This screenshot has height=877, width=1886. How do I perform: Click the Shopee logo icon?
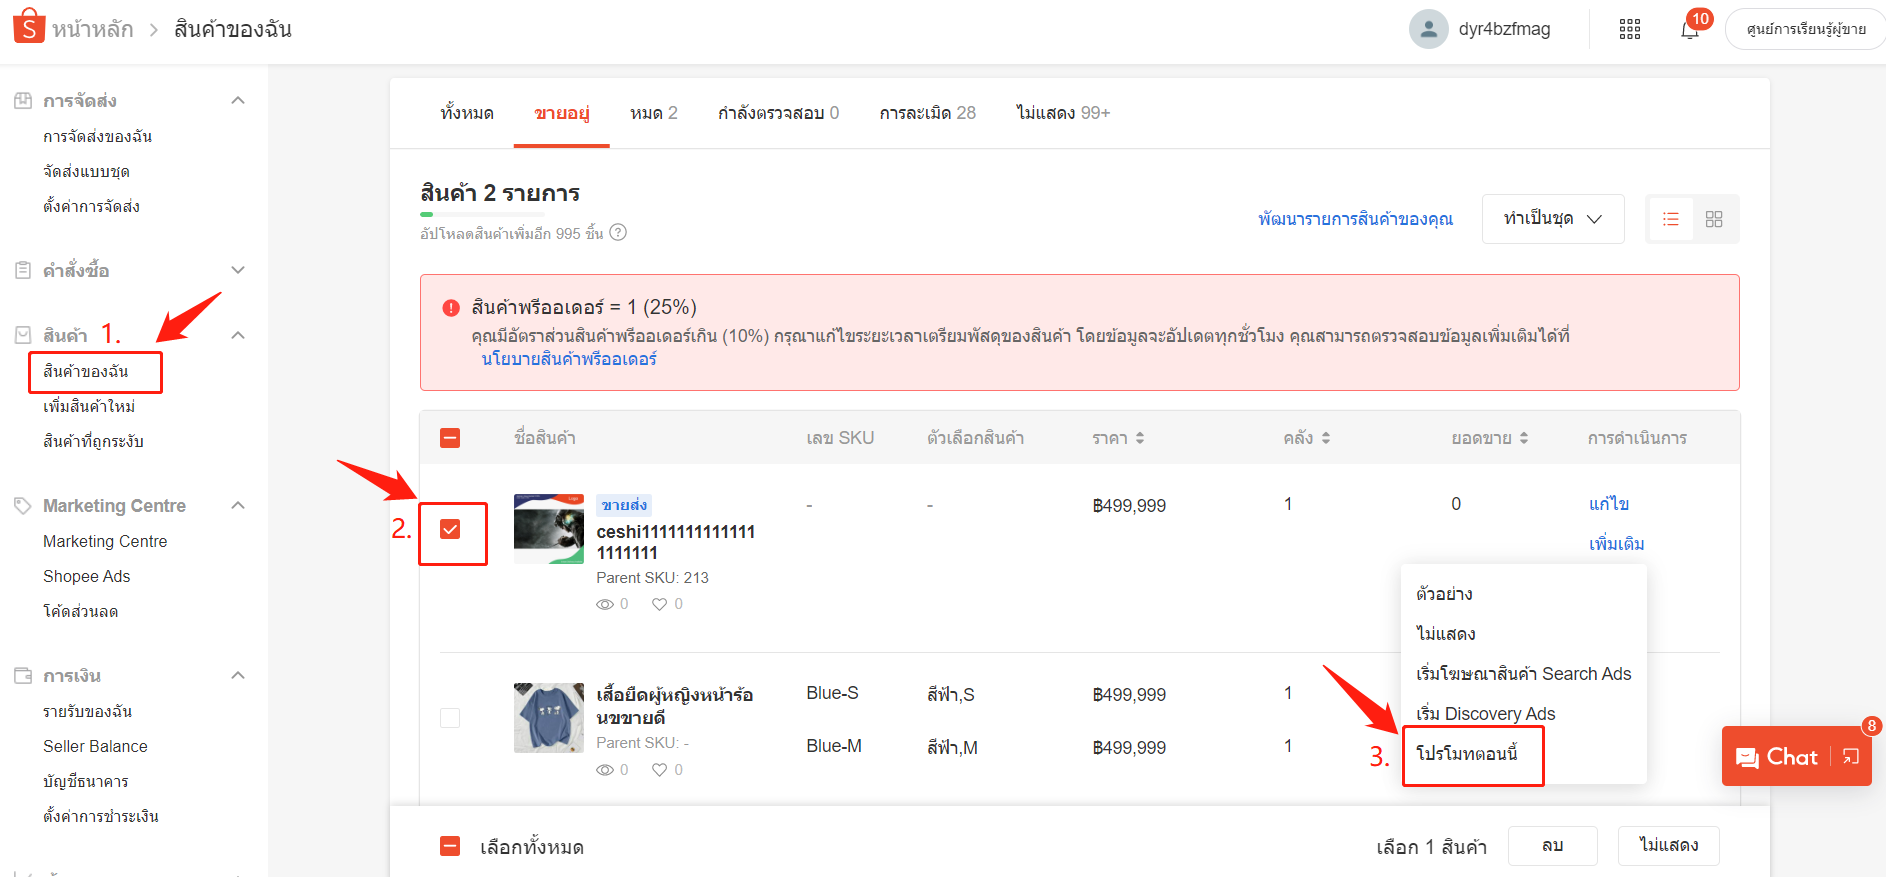pos(29,27)
